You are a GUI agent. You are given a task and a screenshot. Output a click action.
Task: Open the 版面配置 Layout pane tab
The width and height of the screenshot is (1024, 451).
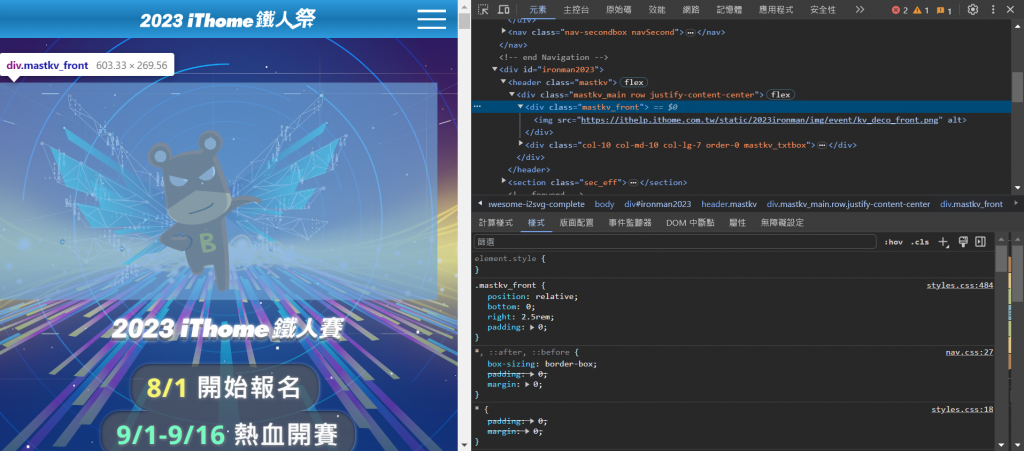click(x=577, y=223)
